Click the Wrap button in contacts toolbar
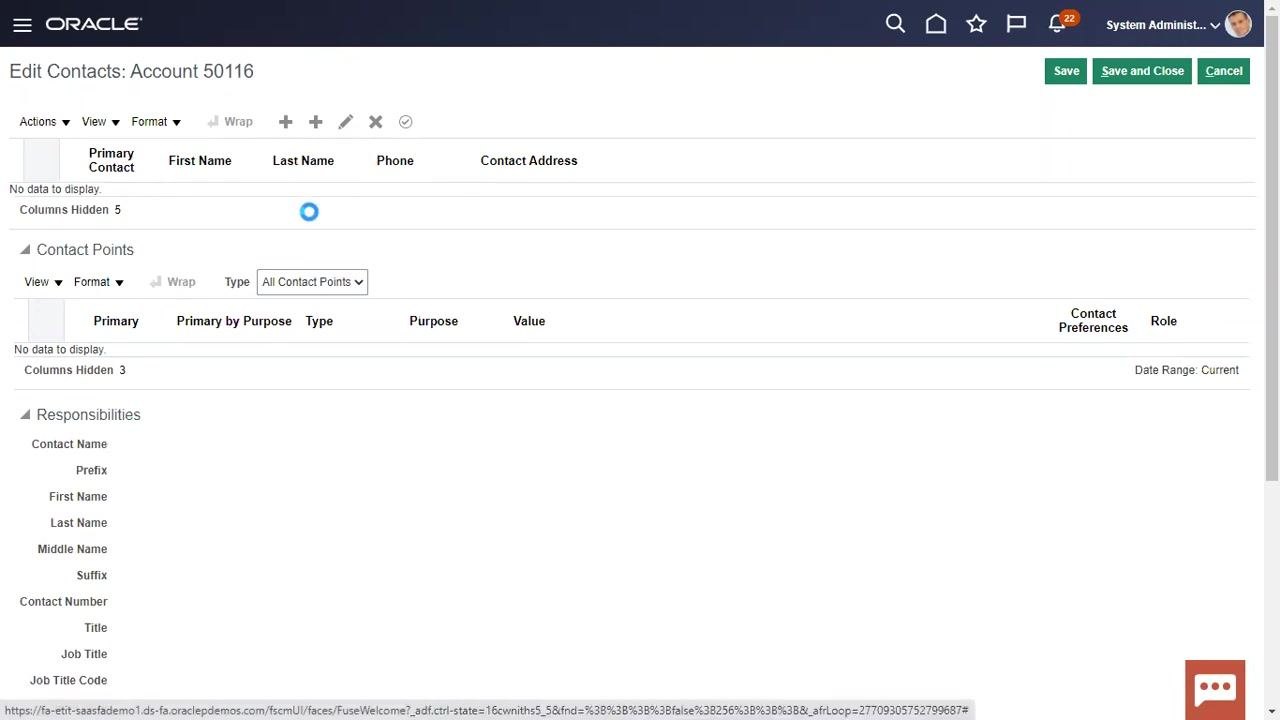Image resolution: width=1280 pixels, height=720 pixels. tap(230, 122)
